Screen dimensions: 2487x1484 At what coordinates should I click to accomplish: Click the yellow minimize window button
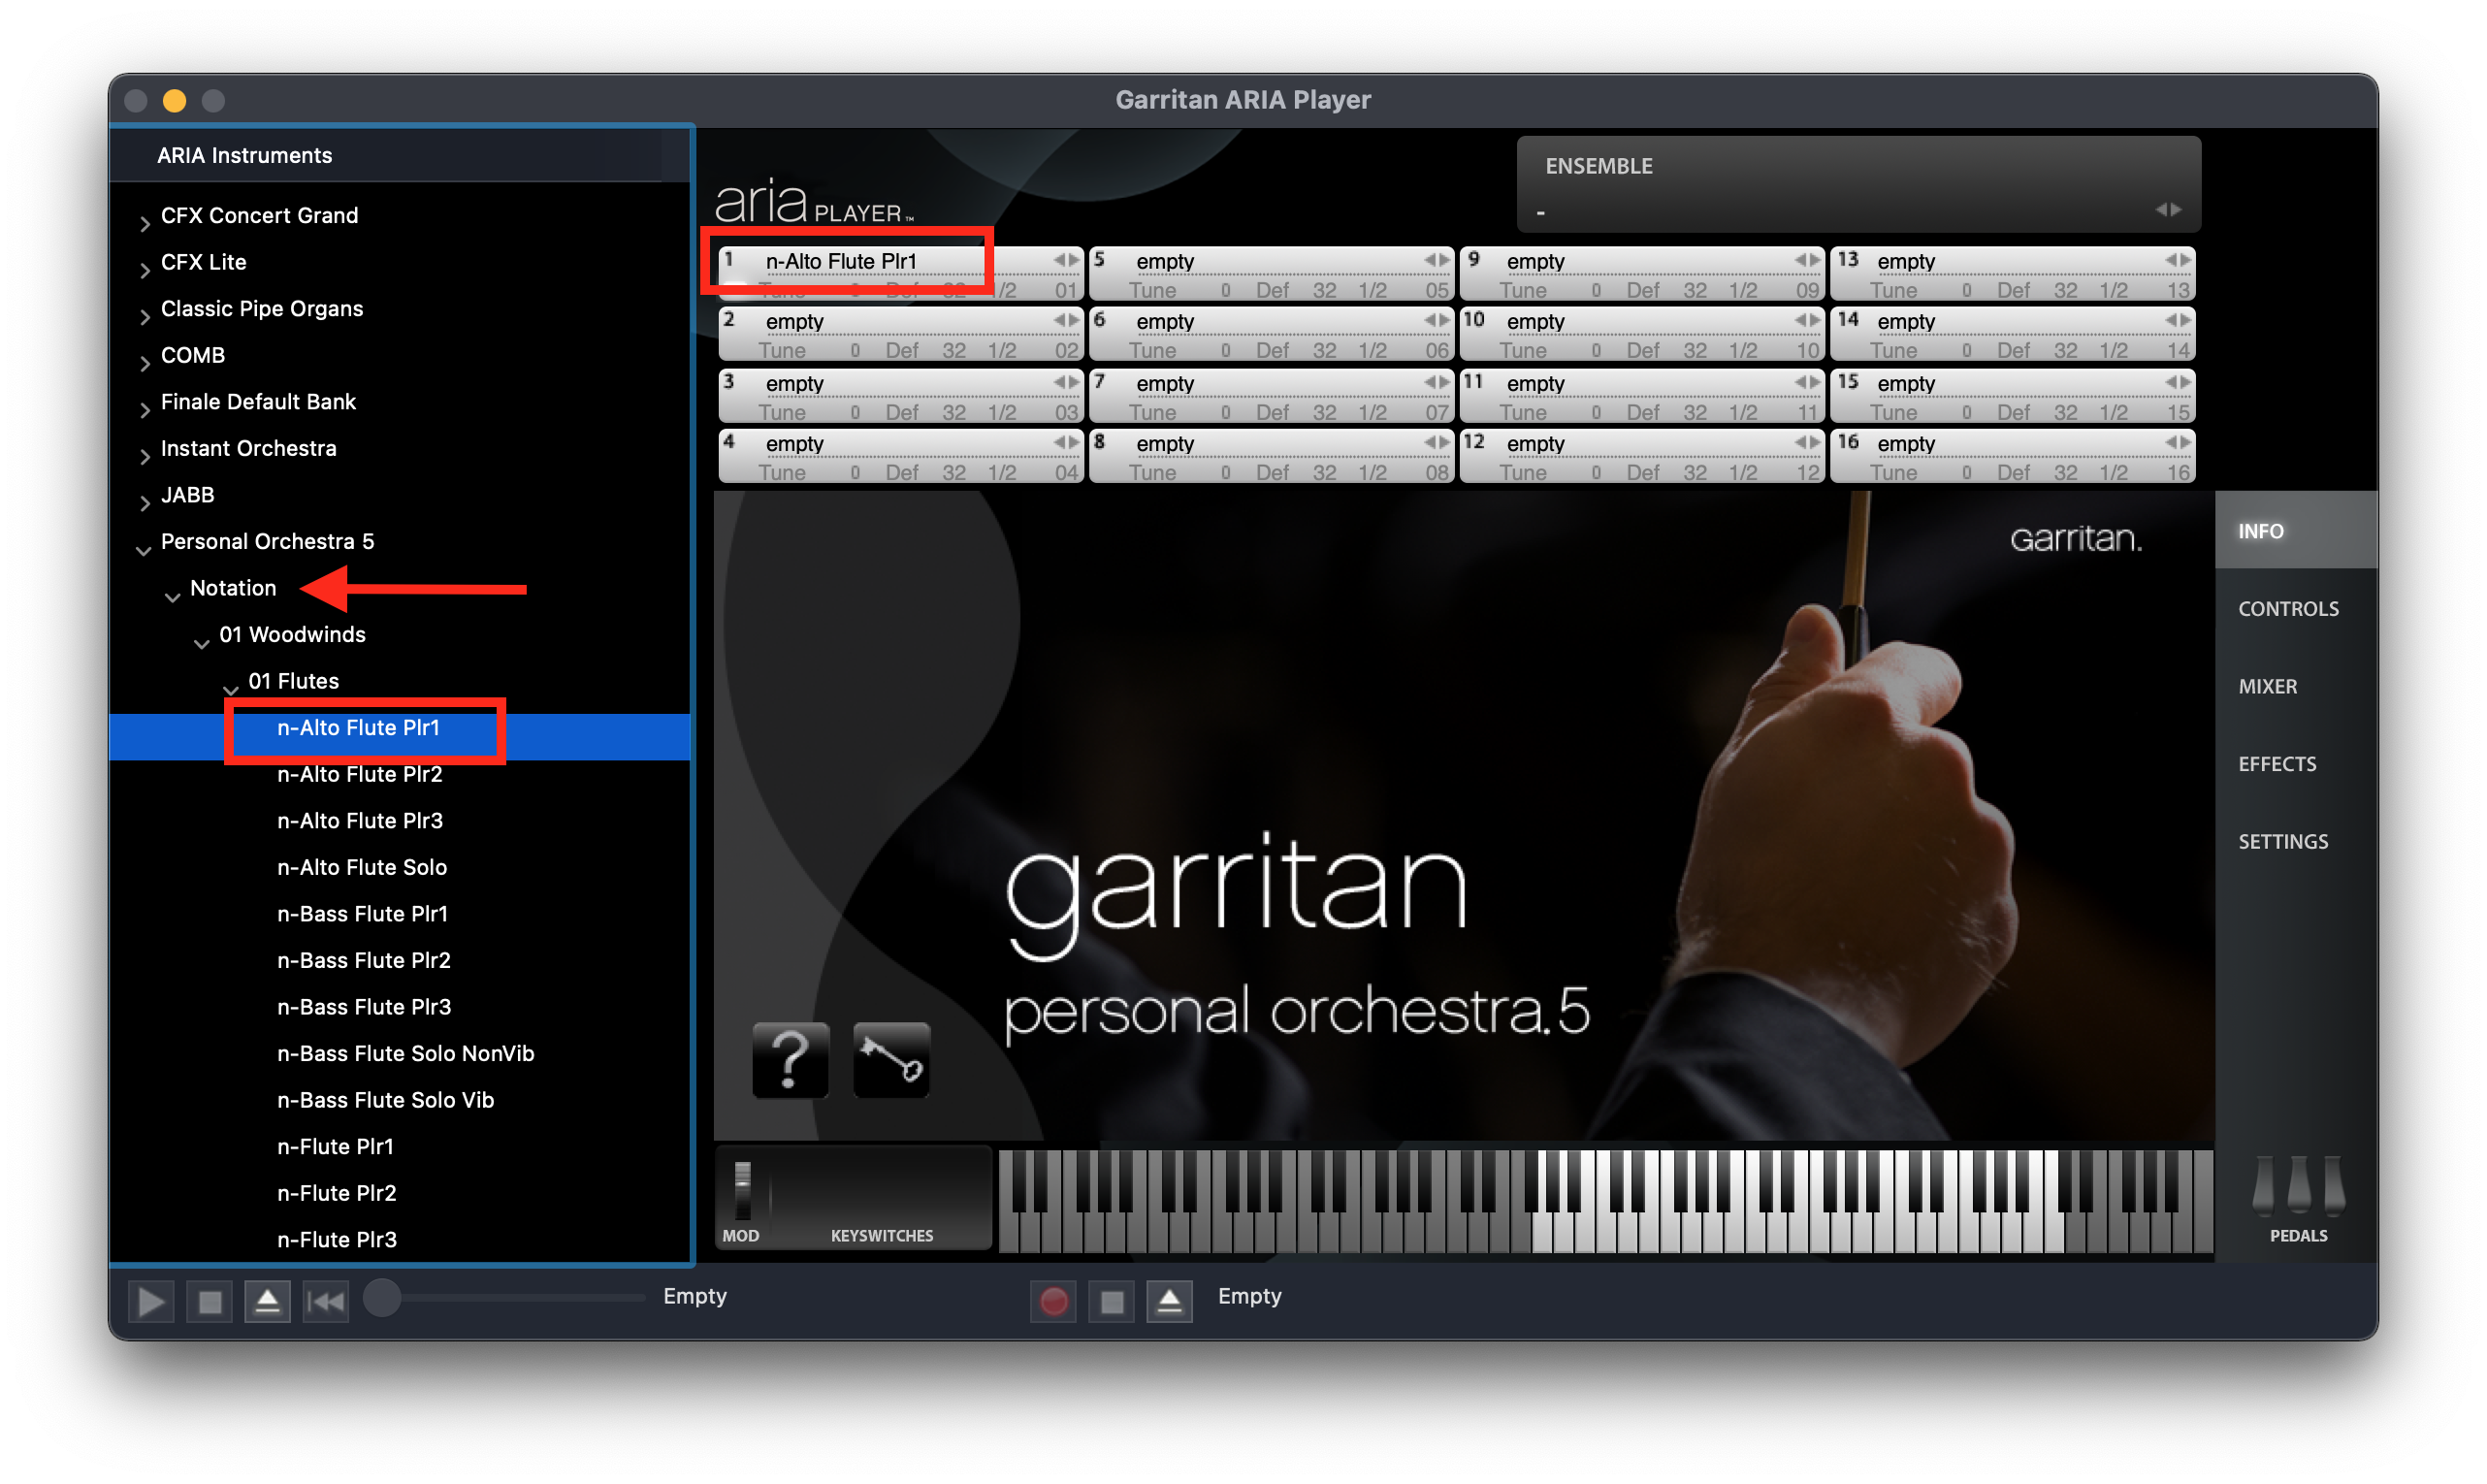click(x=174, y=100)
